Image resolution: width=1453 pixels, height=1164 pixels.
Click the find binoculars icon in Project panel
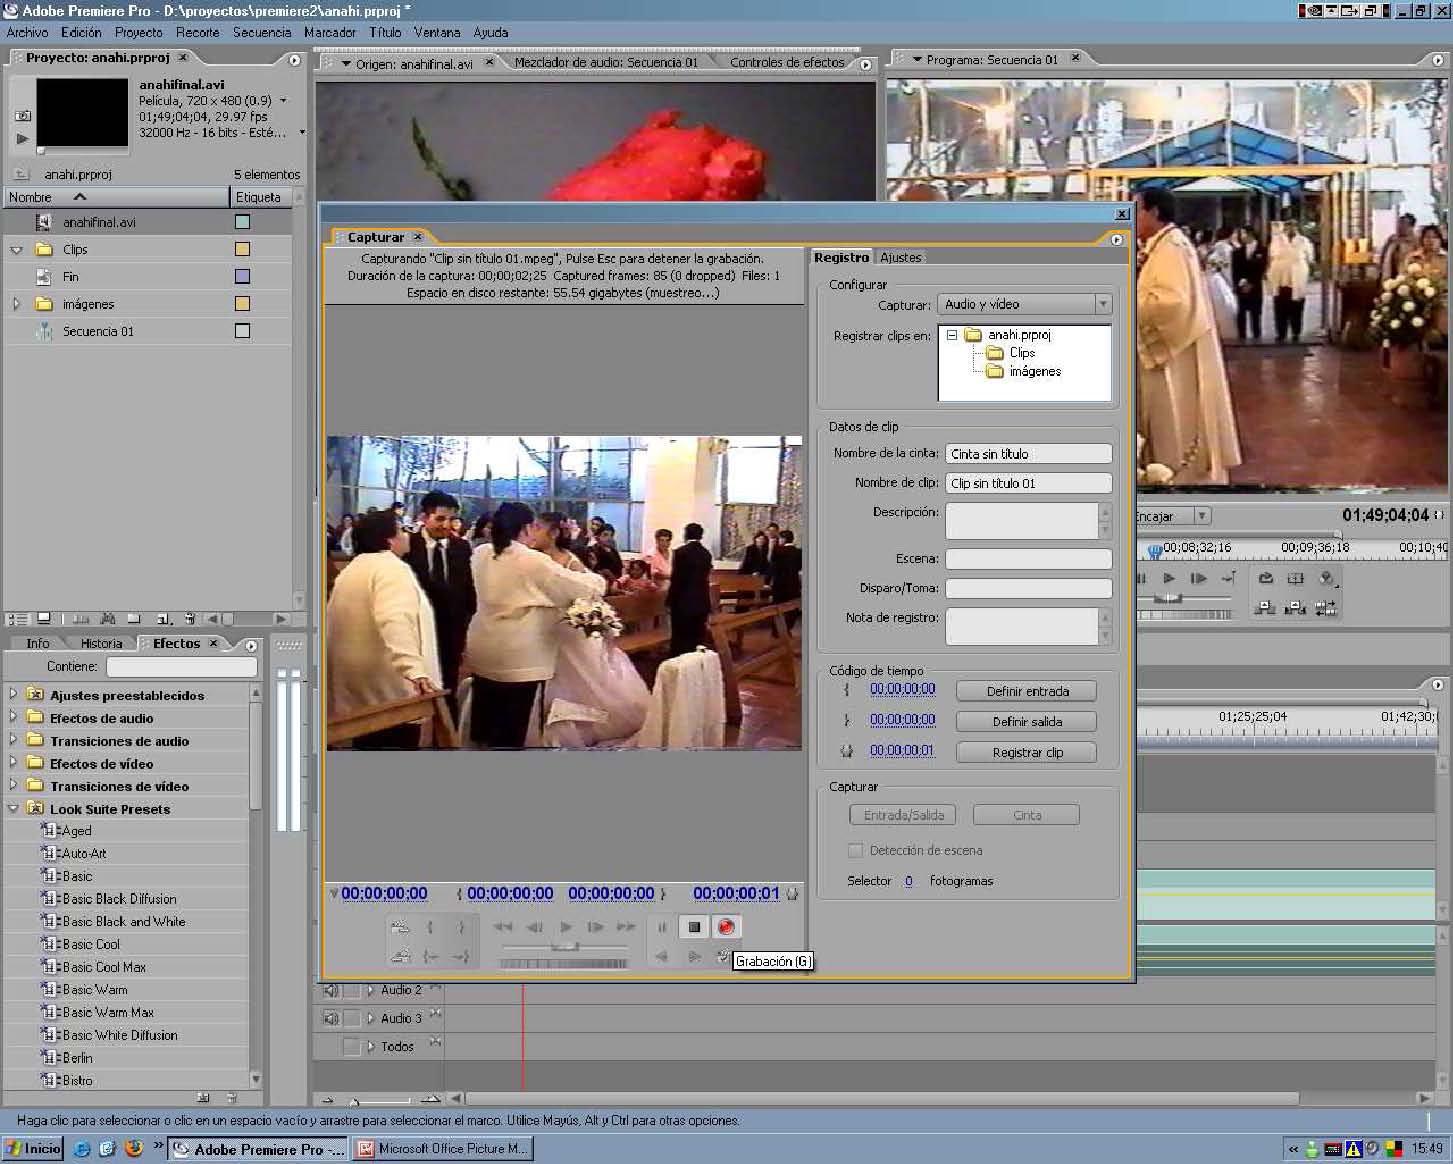(108, 619)
